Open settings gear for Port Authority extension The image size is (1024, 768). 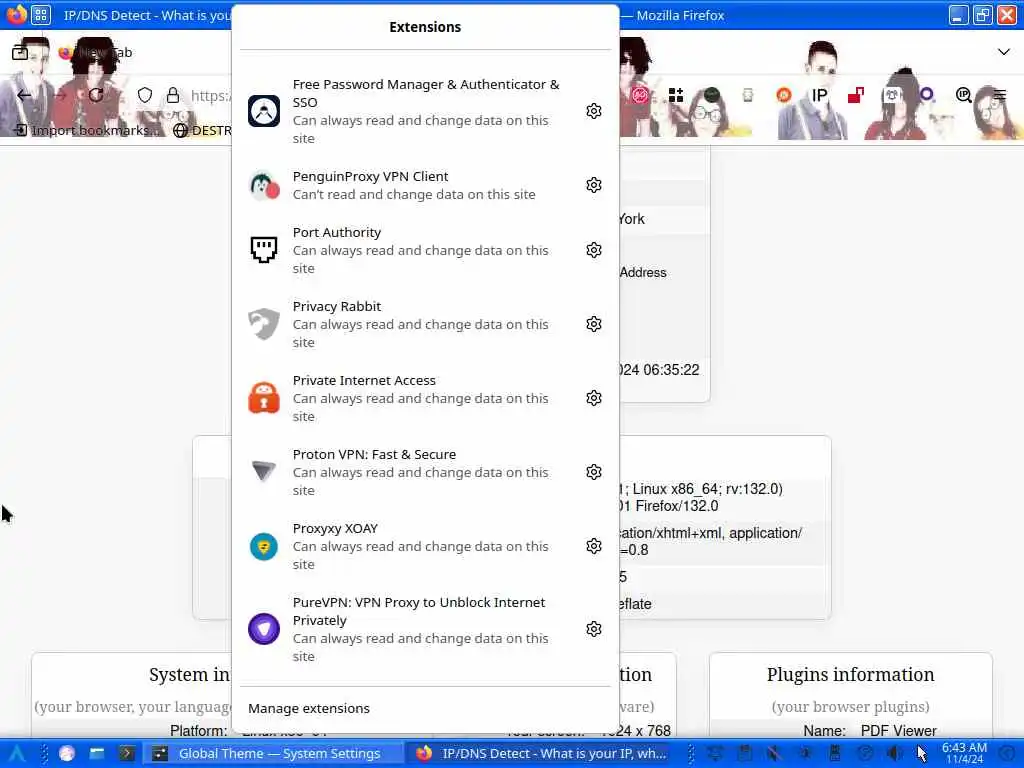pyautogui.click(x=593, y=250)
